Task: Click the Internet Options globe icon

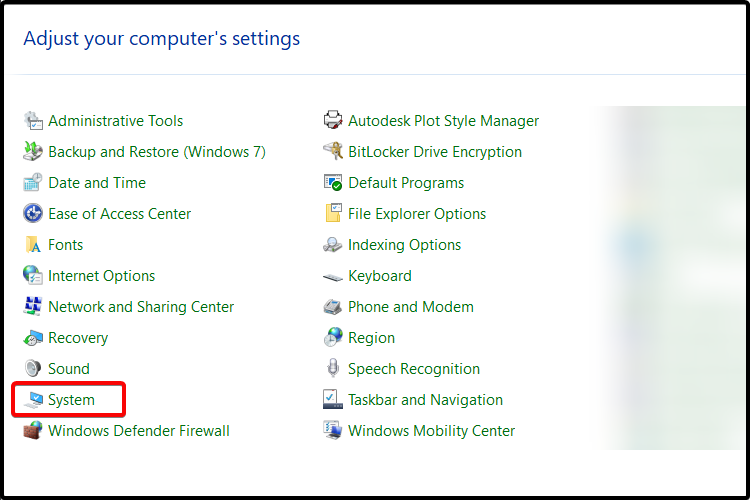Action: pos(33,276)
